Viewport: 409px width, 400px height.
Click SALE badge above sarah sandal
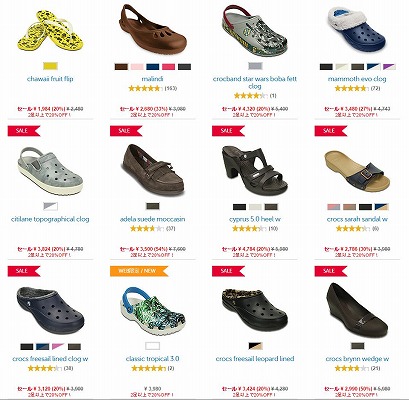330,131
